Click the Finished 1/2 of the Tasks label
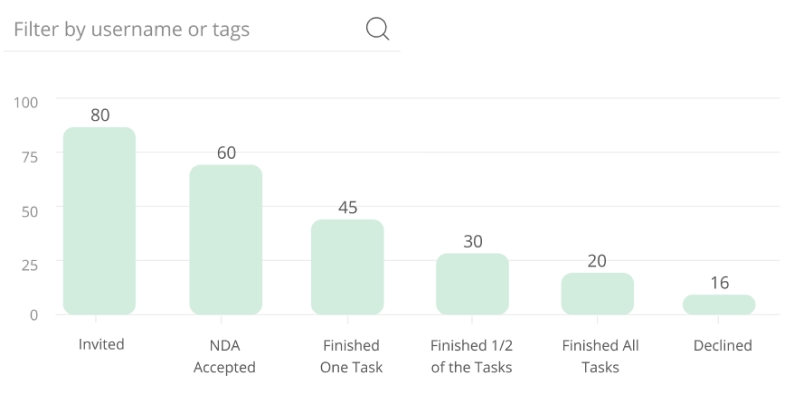 pos(471,356)
